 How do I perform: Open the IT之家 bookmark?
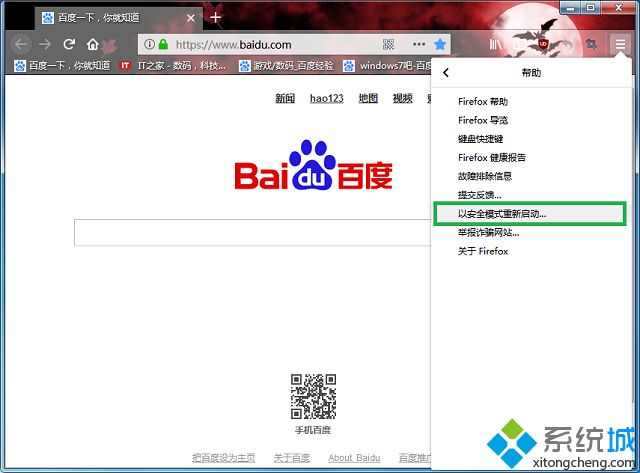172,66
